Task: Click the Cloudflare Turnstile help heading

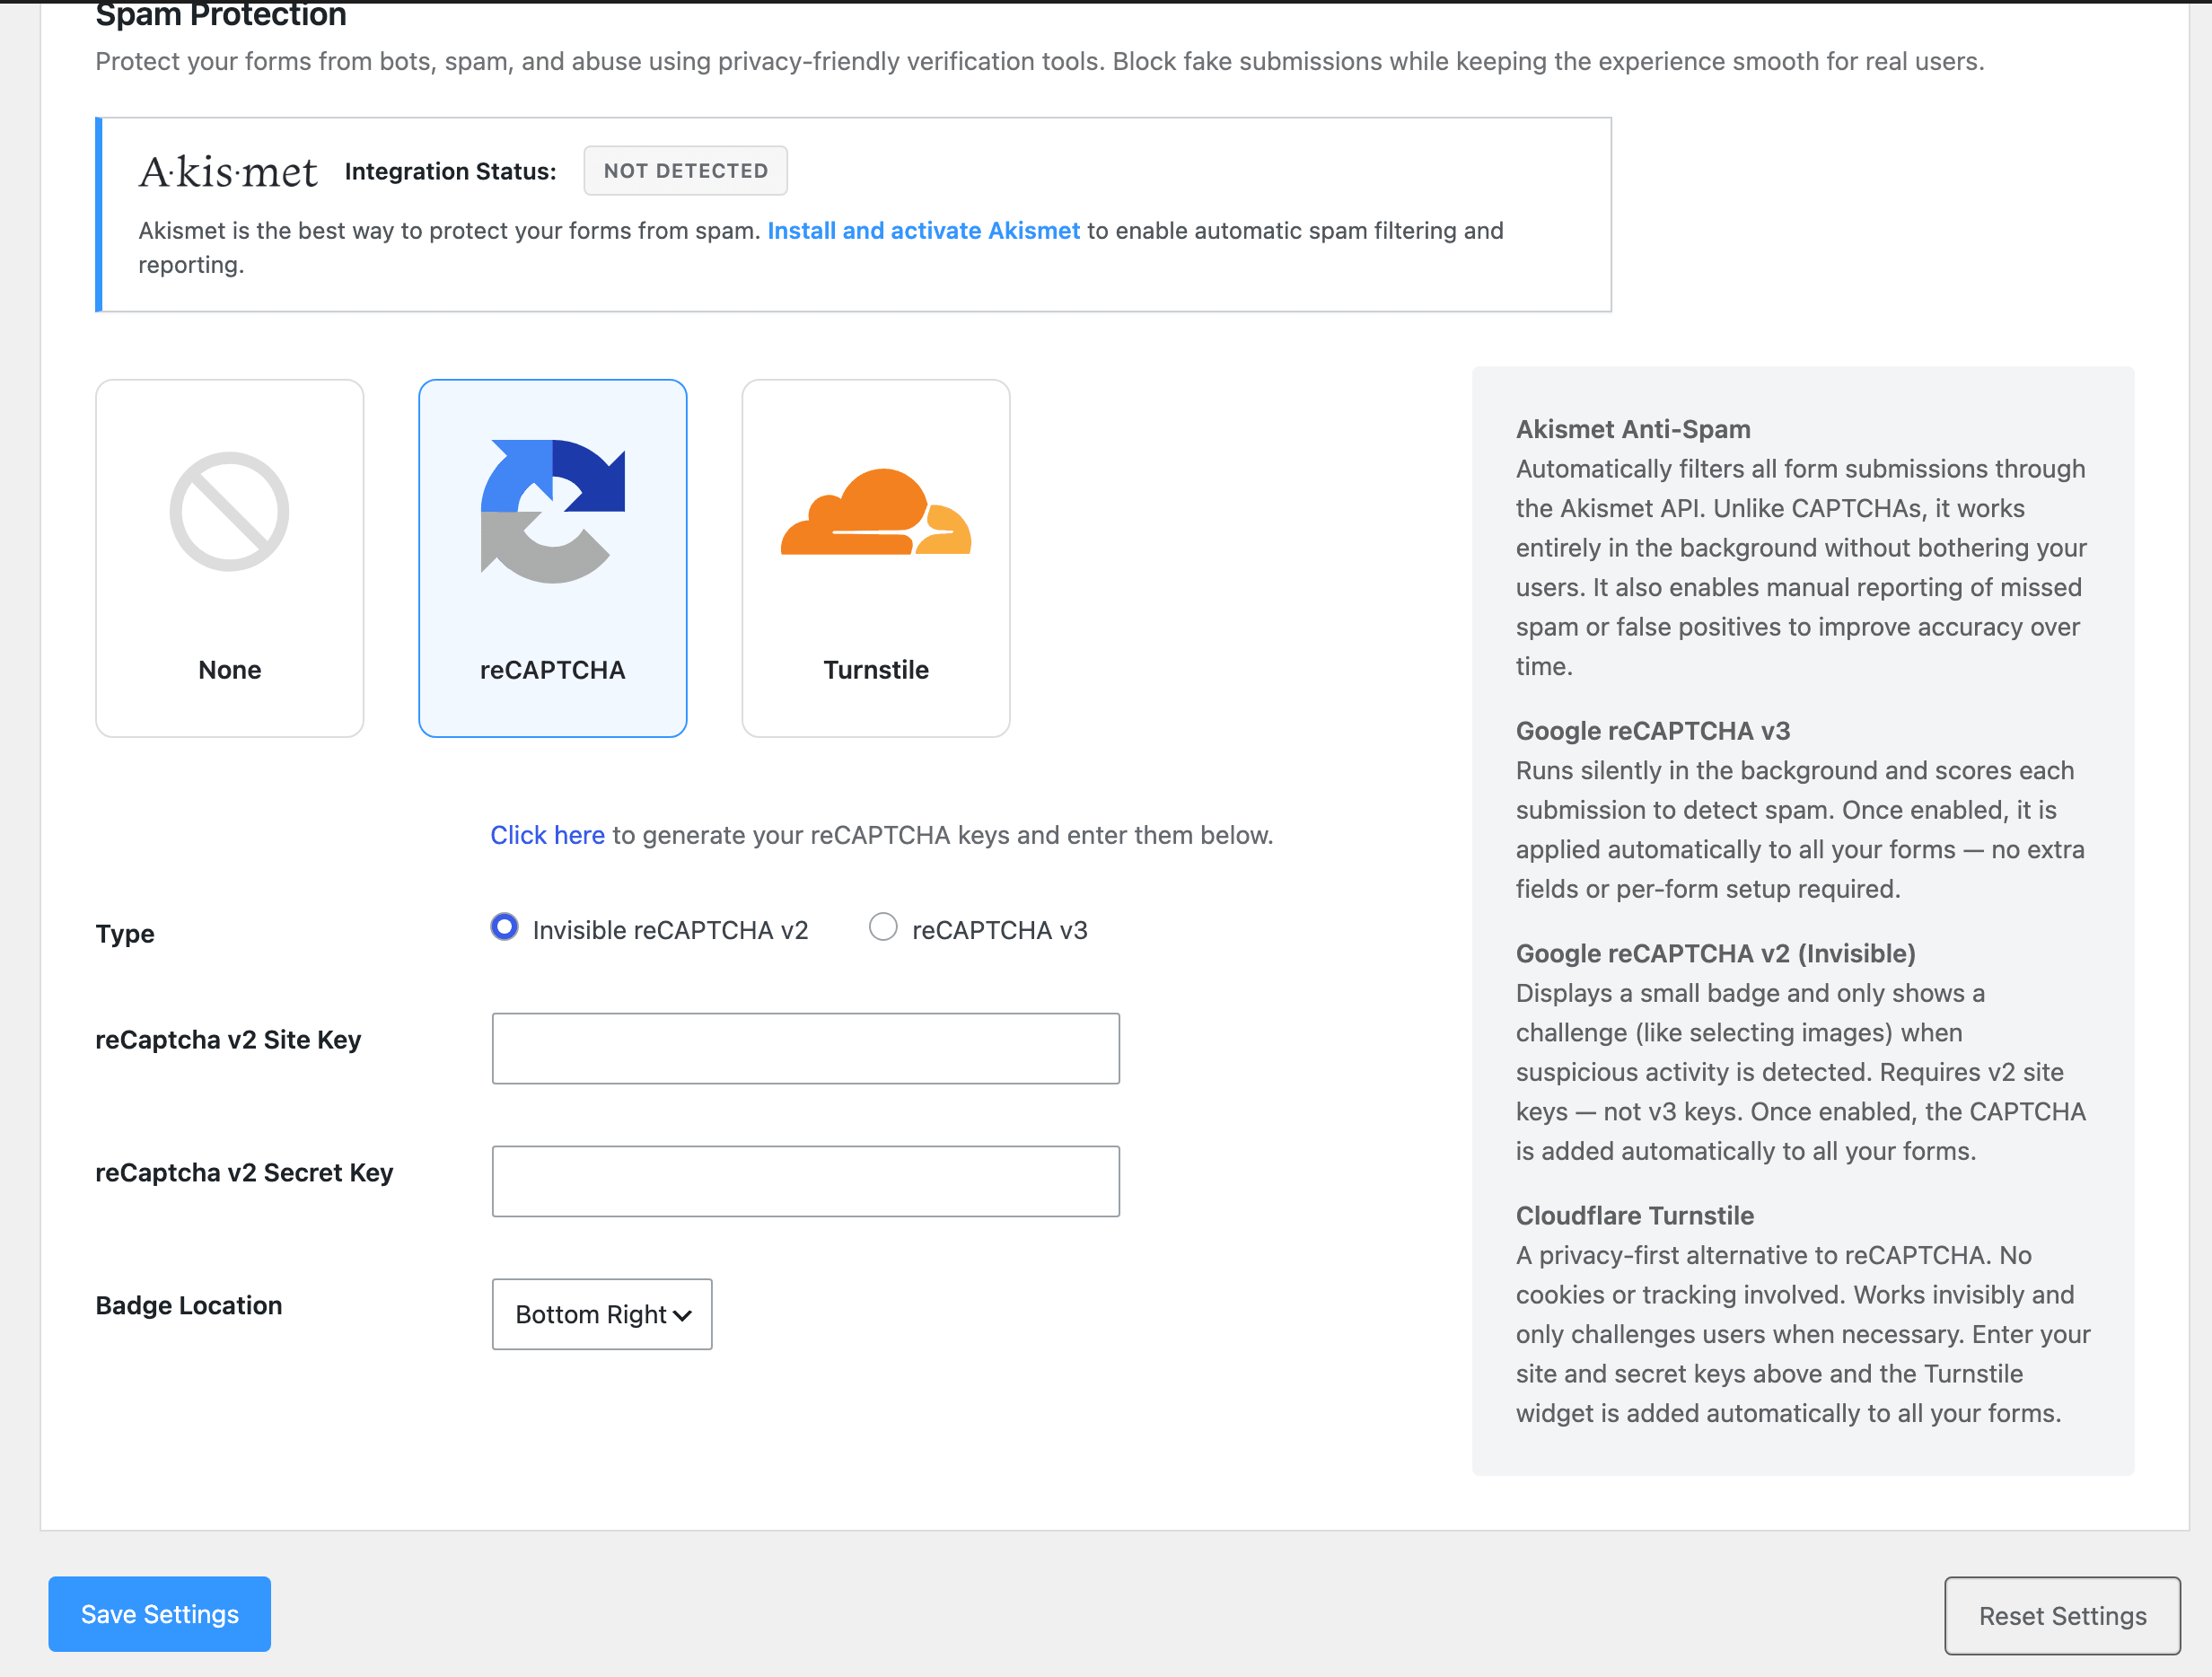Action: [1635, 1215]
